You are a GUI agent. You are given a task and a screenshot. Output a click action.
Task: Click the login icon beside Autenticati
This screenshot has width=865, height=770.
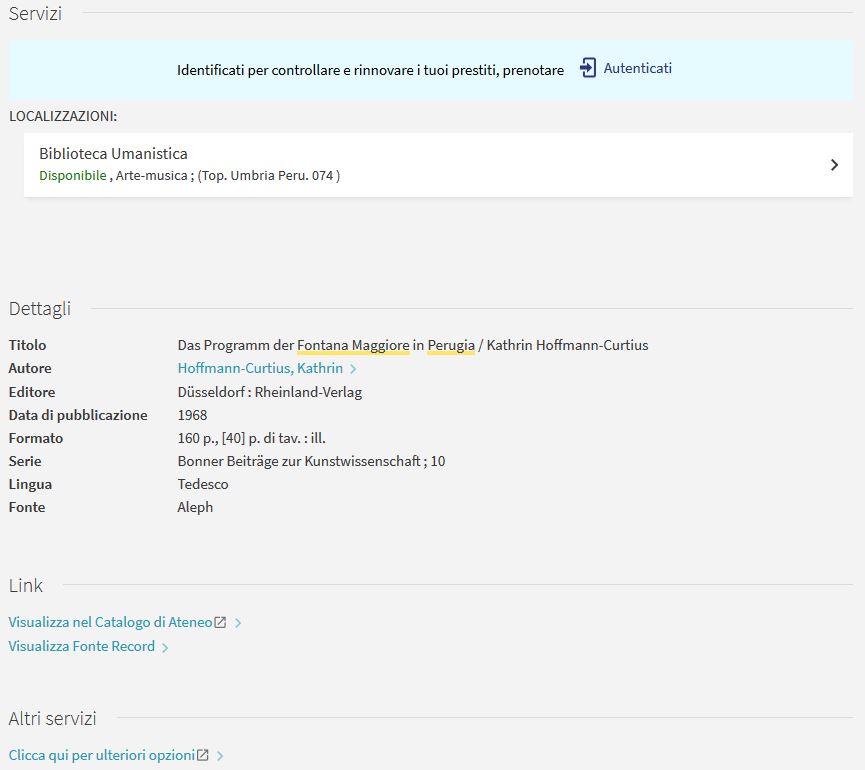588,68
